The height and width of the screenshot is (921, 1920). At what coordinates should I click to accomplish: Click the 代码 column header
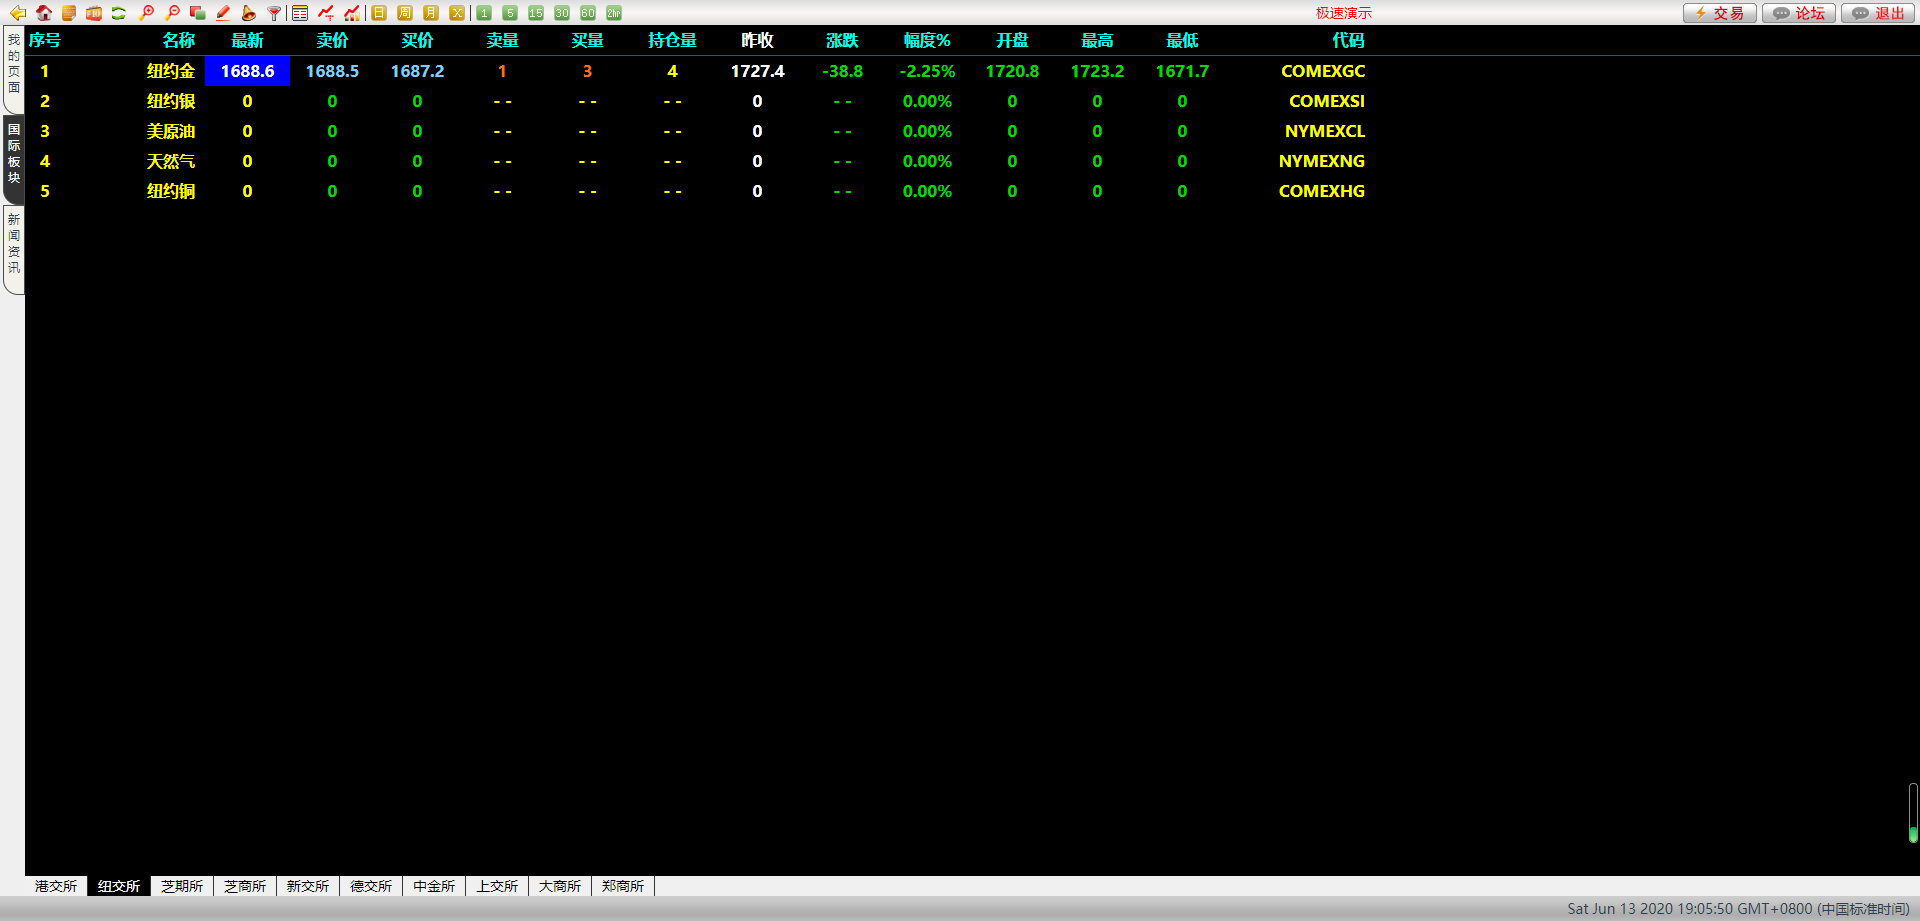click(1348, 40)
